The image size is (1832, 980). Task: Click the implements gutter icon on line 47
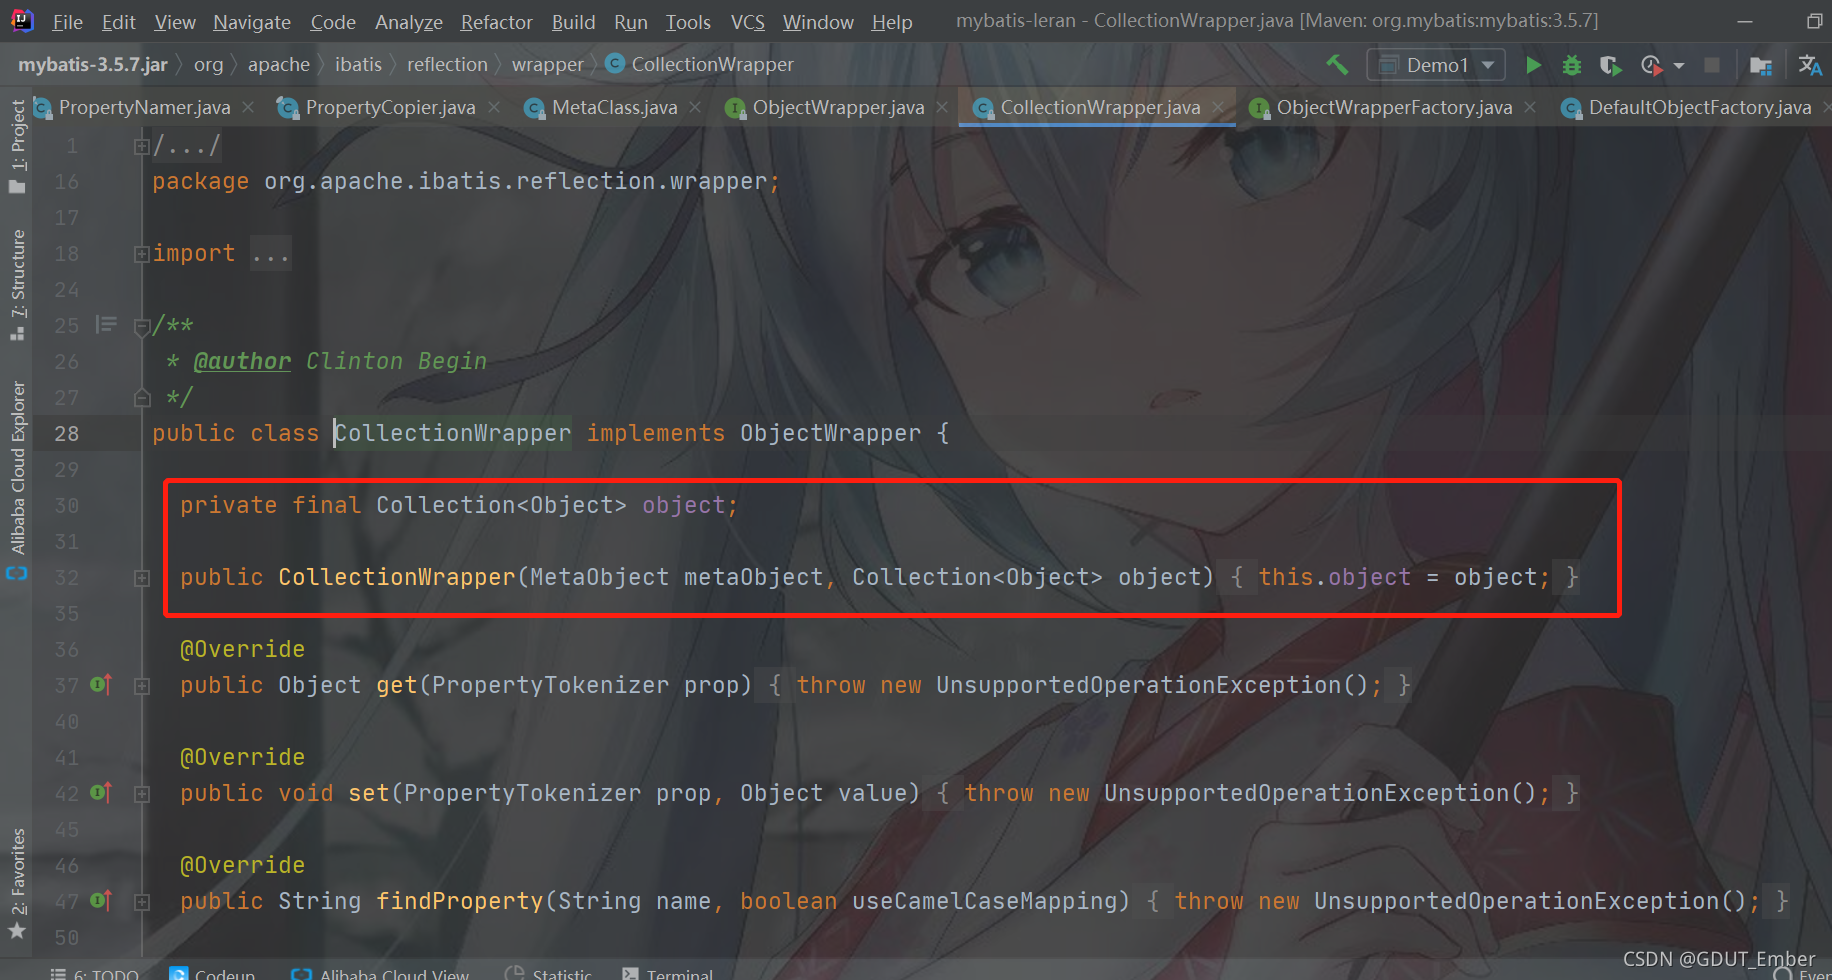click(101, 901)
